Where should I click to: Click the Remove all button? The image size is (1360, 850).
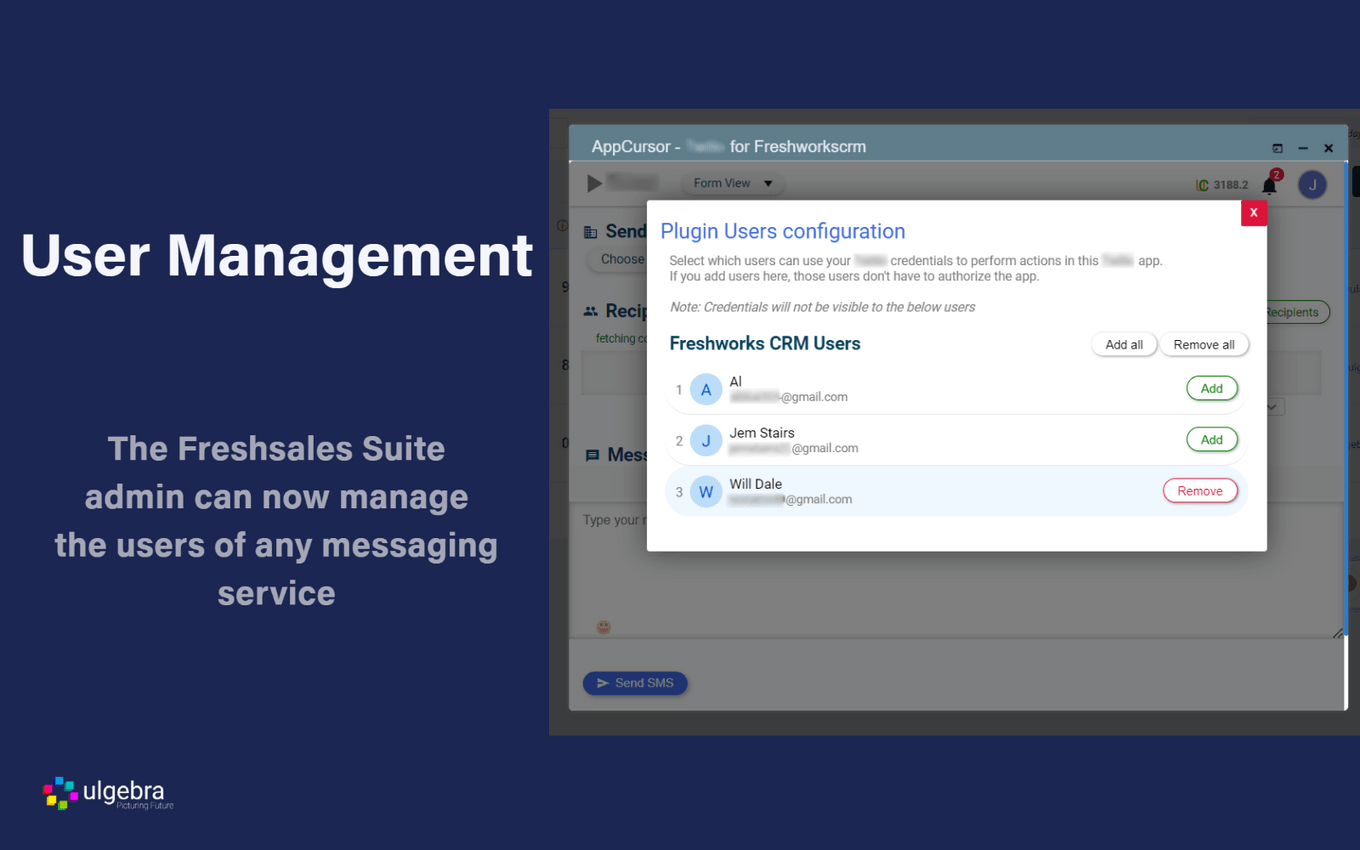[1204, 344]
